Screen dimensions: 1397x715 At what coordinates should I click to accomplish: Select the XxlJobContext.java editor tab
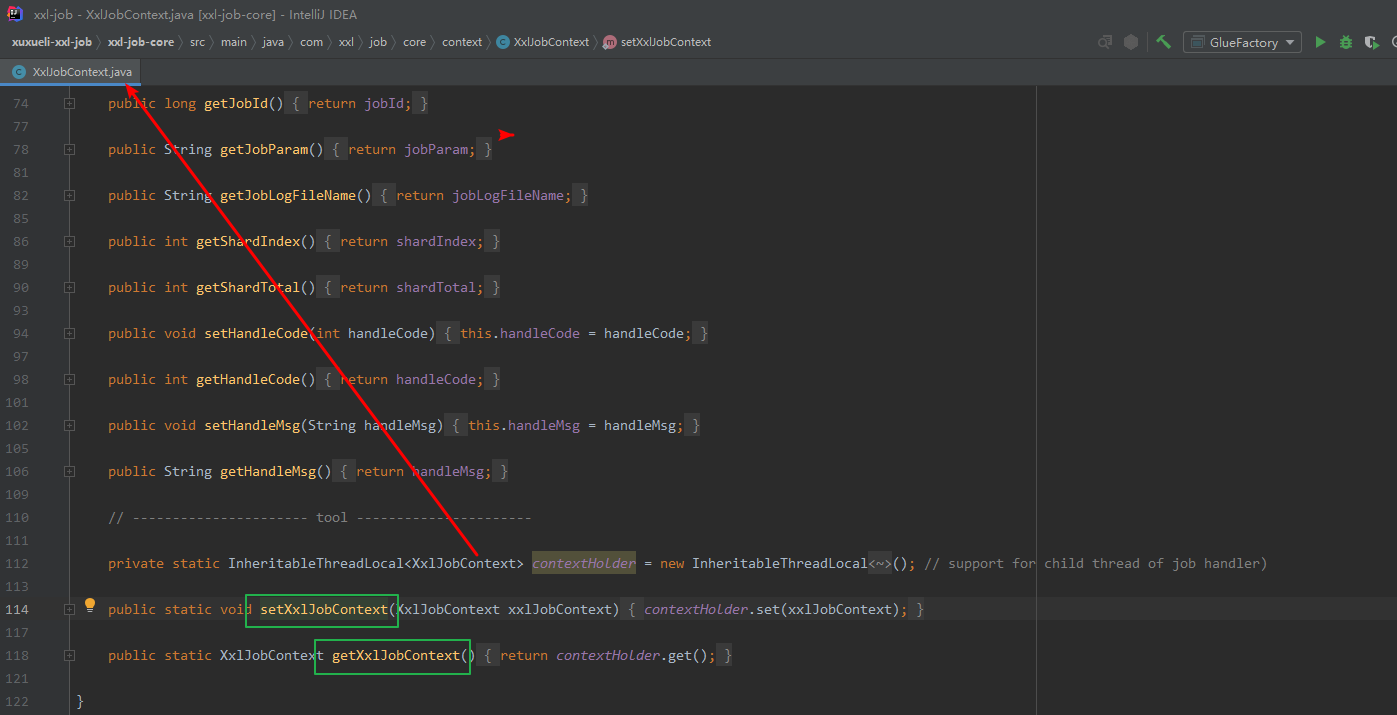click(71, 72)
